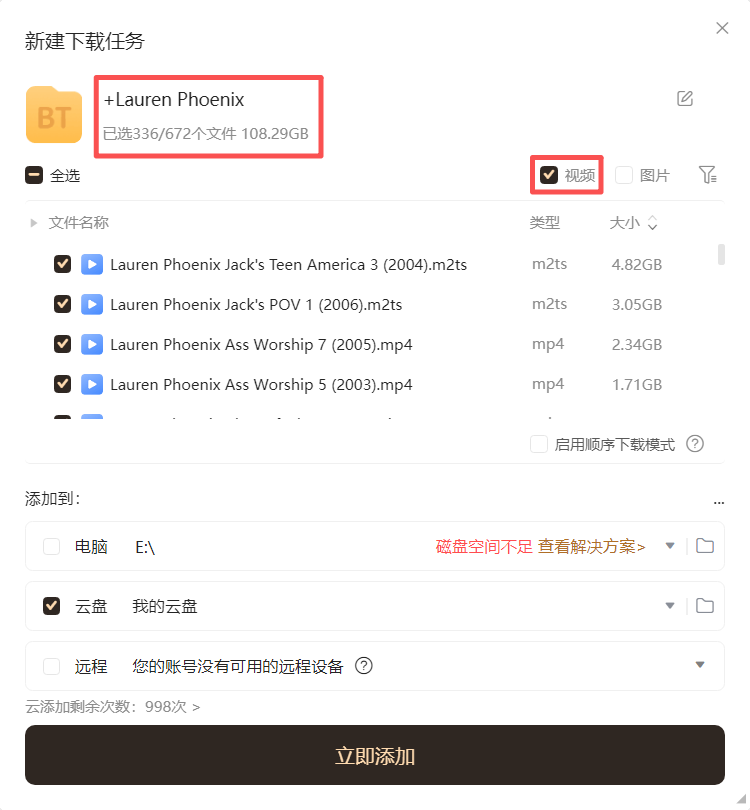Click the help icon next to remote device message

coord(364,666)
